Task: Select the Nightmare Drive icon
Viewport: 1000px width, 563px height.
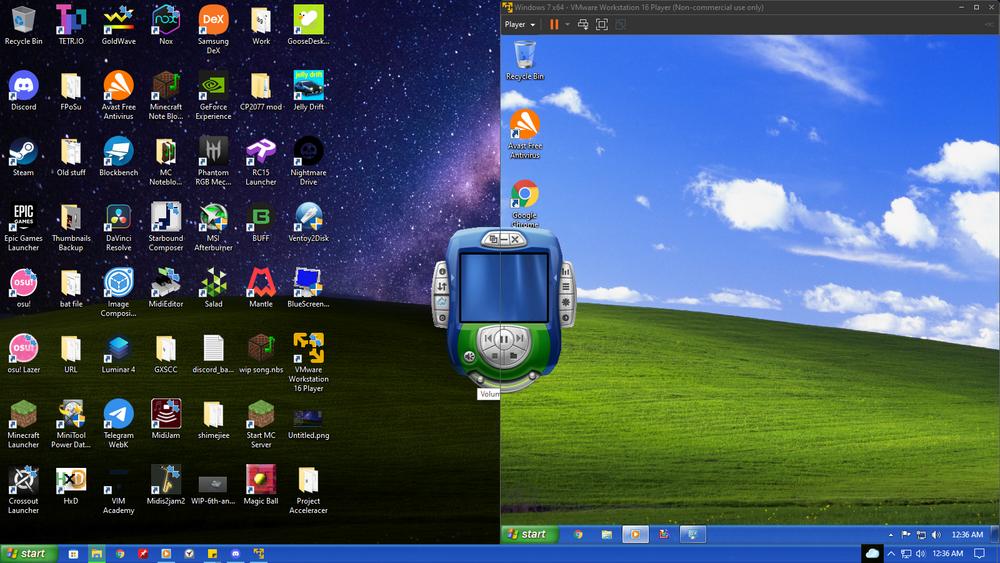Action: [x=309, y=161]
